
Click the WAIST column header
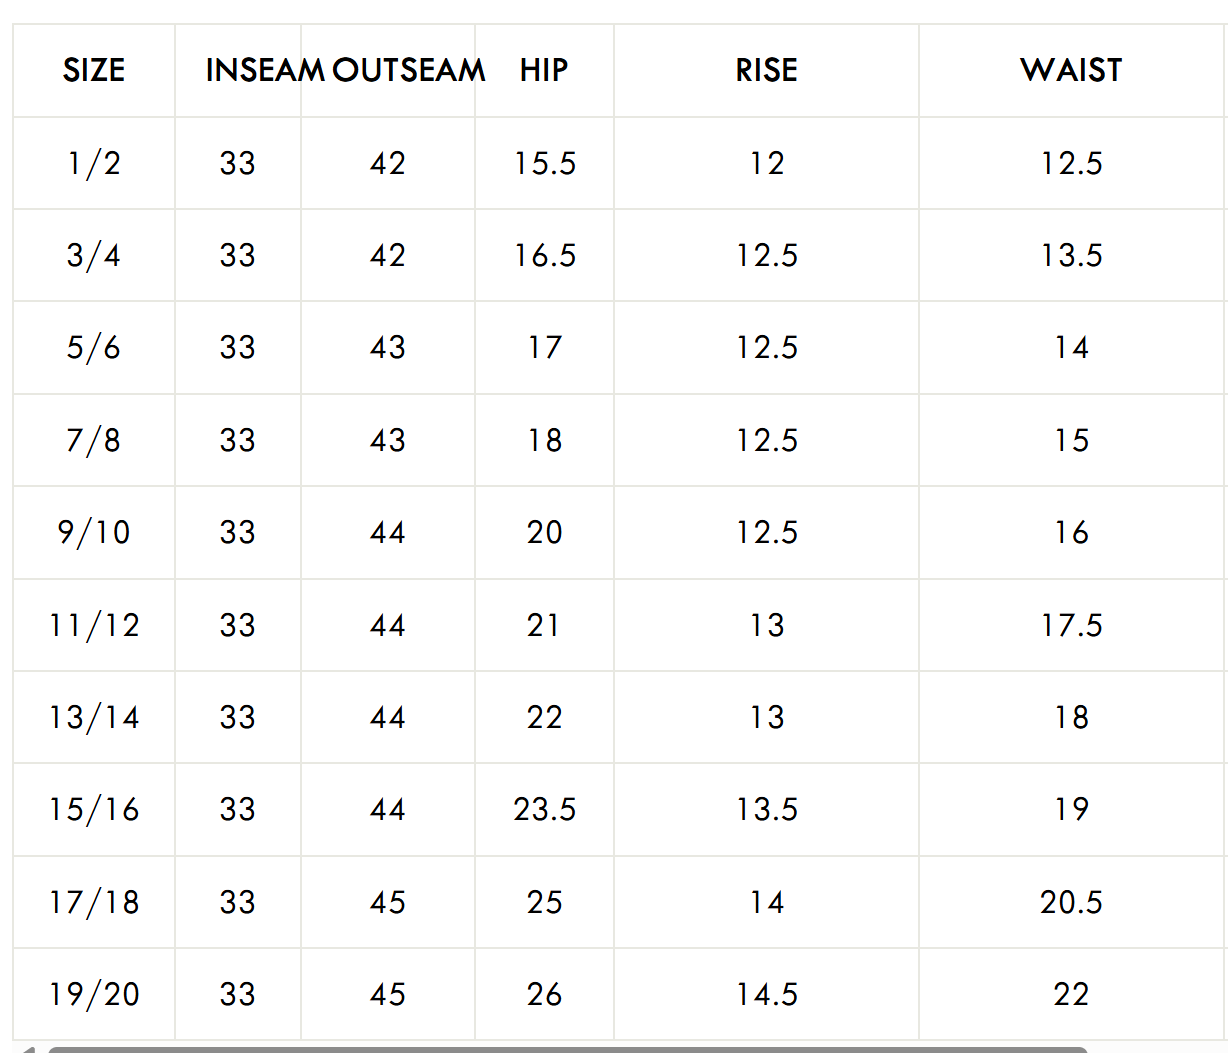pos(1071,70)
